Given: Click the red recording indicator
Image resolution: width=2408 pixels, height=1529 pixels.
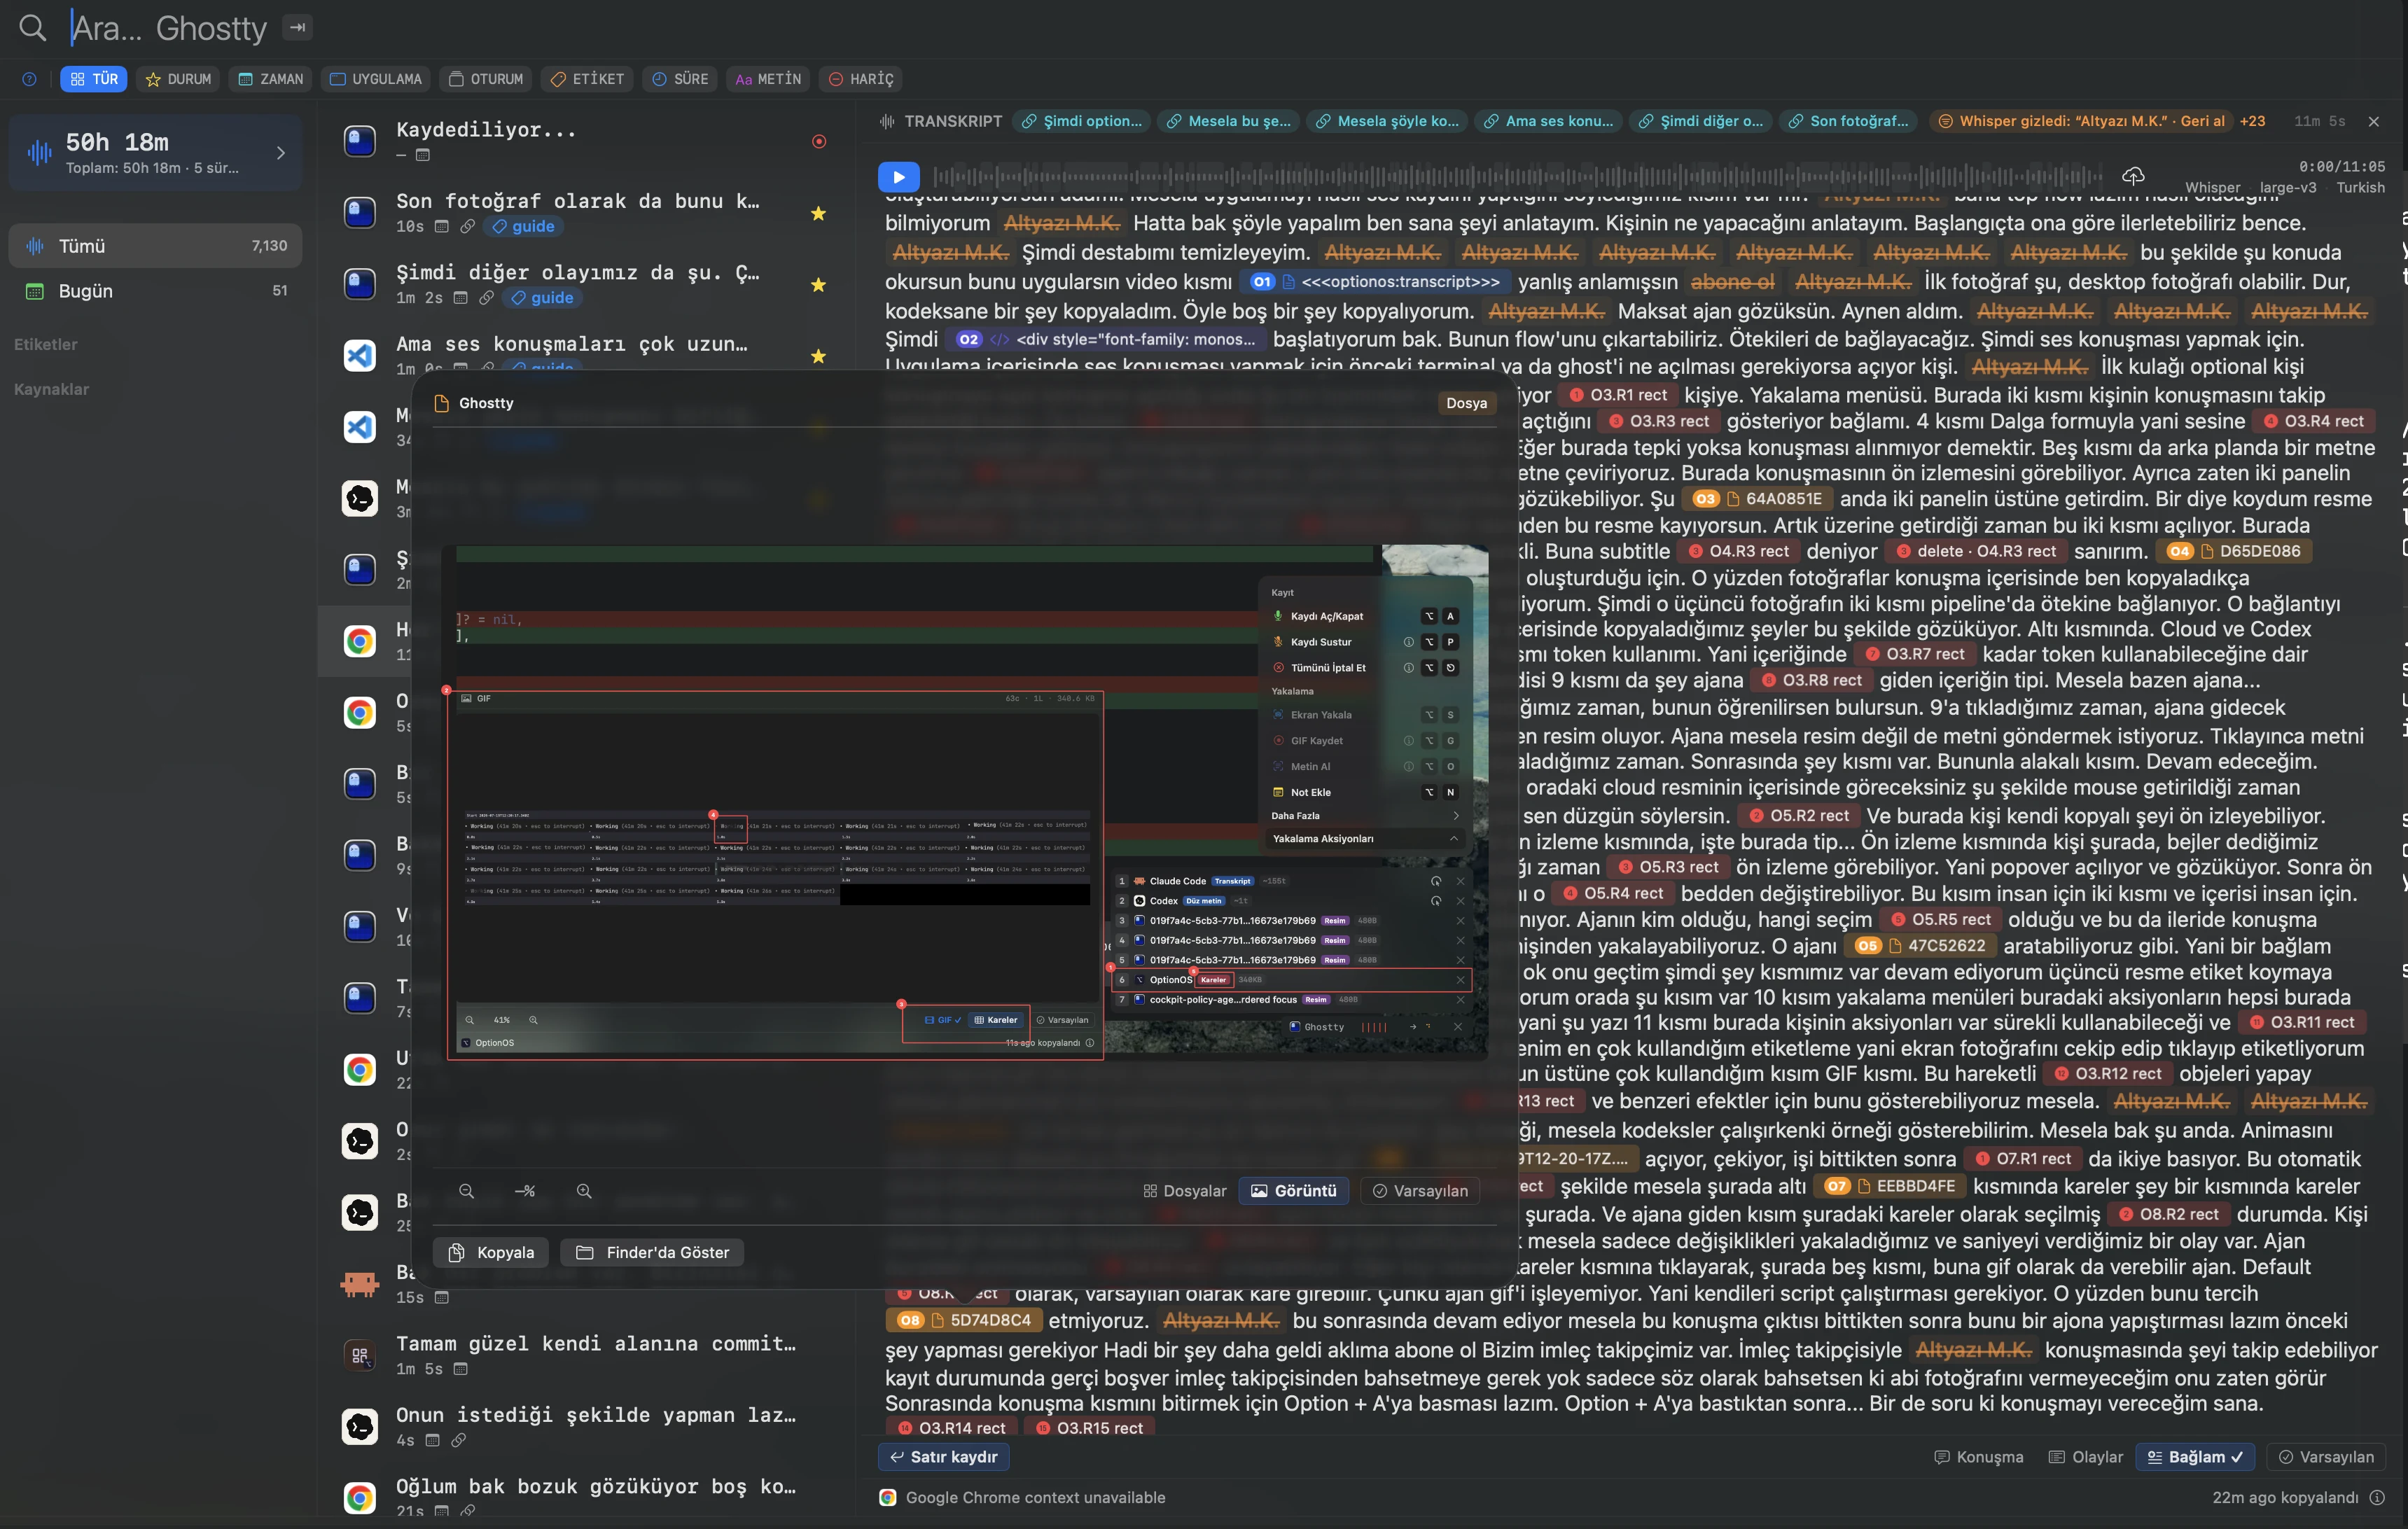Looking at the screenshot, I should pos(819,141).
